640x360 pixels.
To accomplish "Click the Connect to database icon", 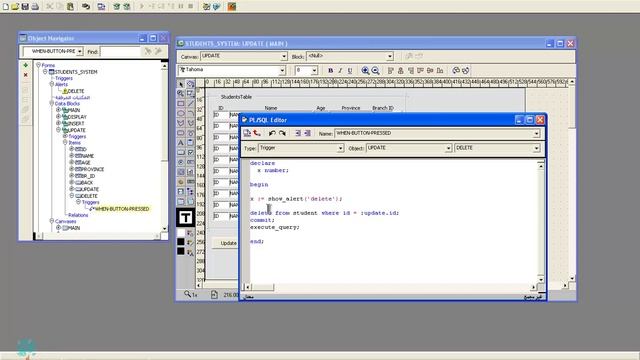I will pyautogui.click(x=86, y=6).
